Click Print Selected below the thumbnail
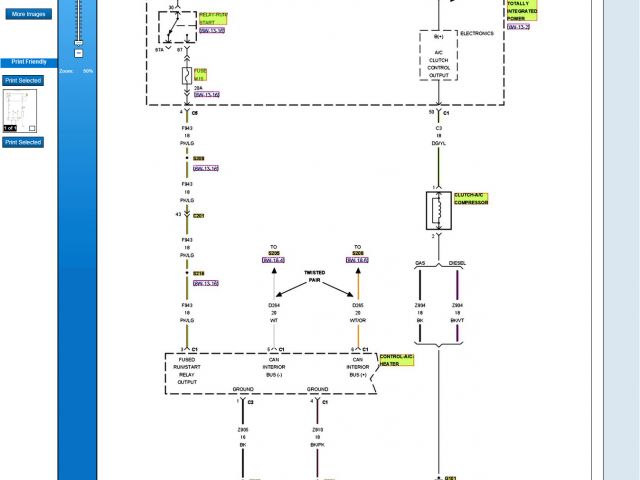 click(x=23, y=143)
